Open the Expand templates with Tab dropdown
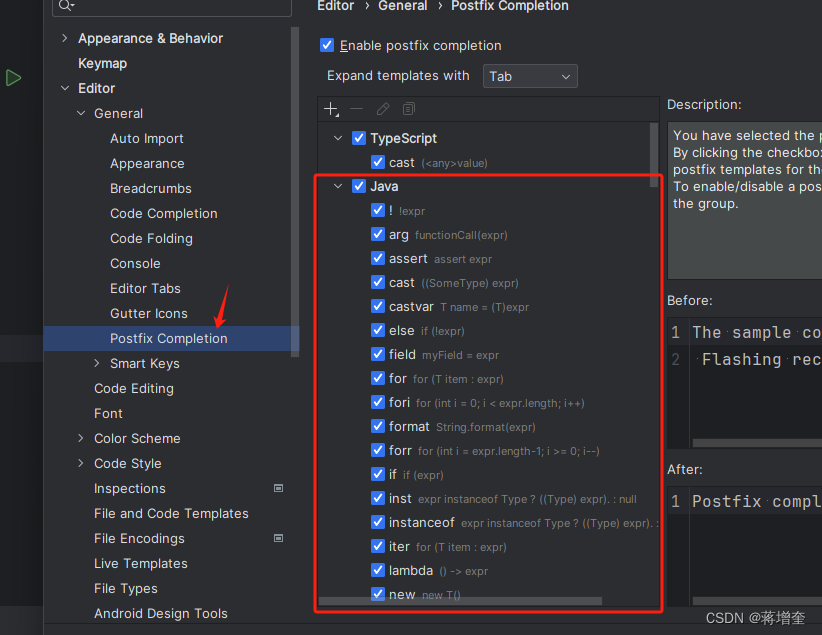 [x=530, y=76]
